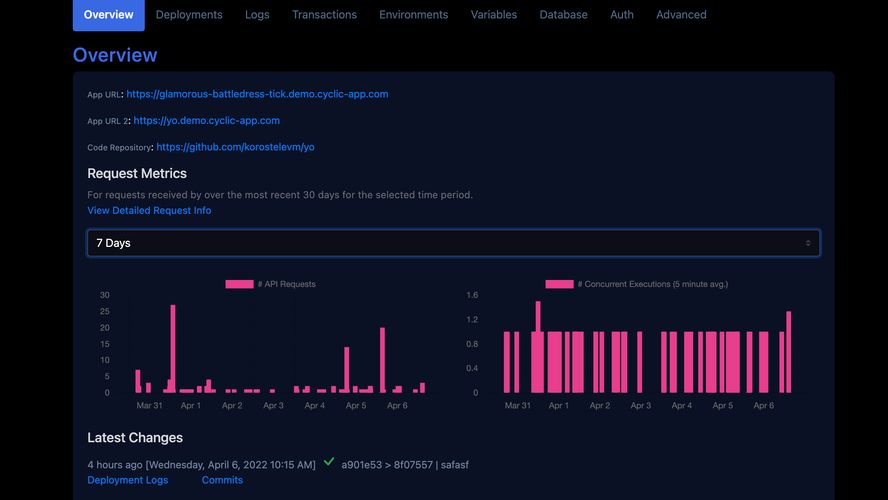Switch to the Variables tab

[494, 15]
